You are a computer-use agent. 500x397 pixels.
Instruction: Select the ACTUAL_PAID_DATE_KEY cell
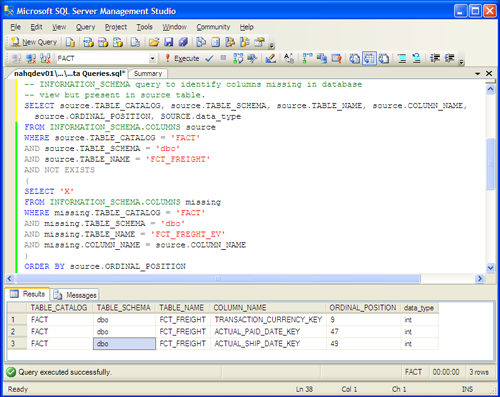(x=268, y=332)
